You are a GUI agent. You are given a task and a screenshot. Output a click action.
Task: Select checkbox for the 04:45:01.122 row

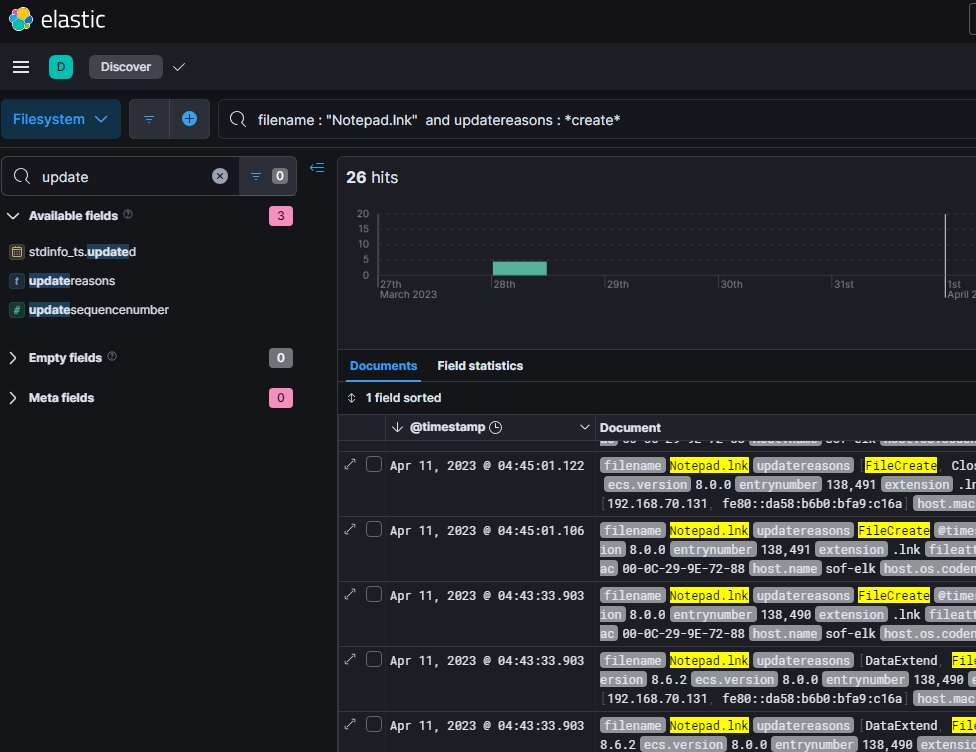374,464
